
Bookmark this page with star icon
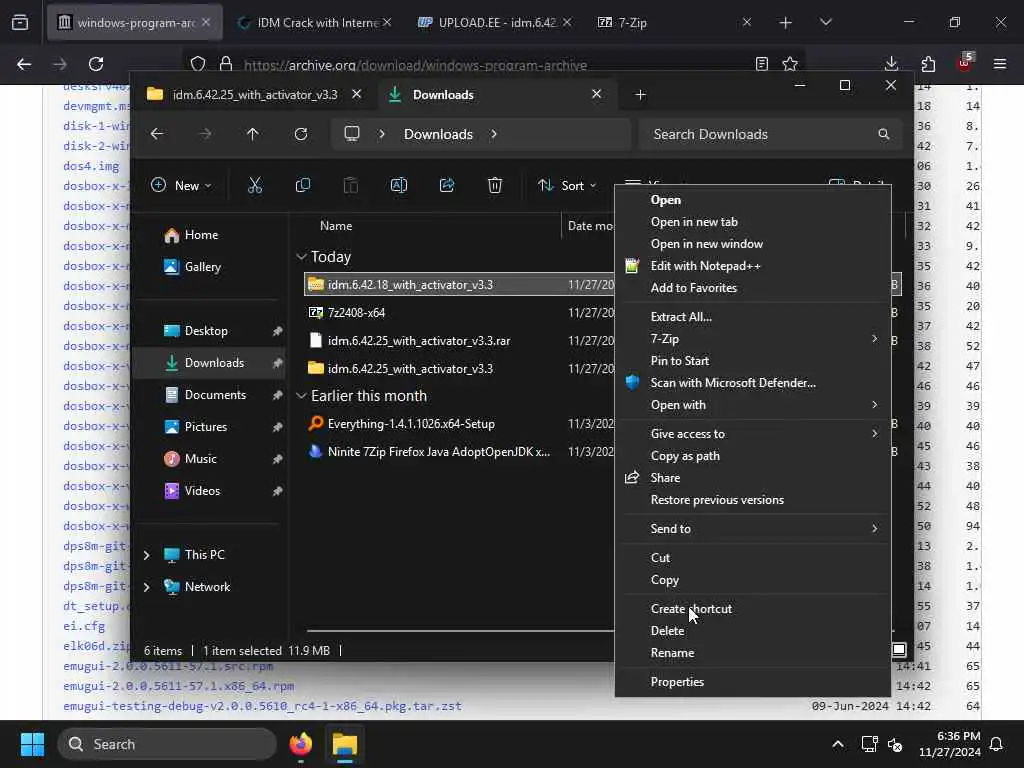click(x=790, y=64)
